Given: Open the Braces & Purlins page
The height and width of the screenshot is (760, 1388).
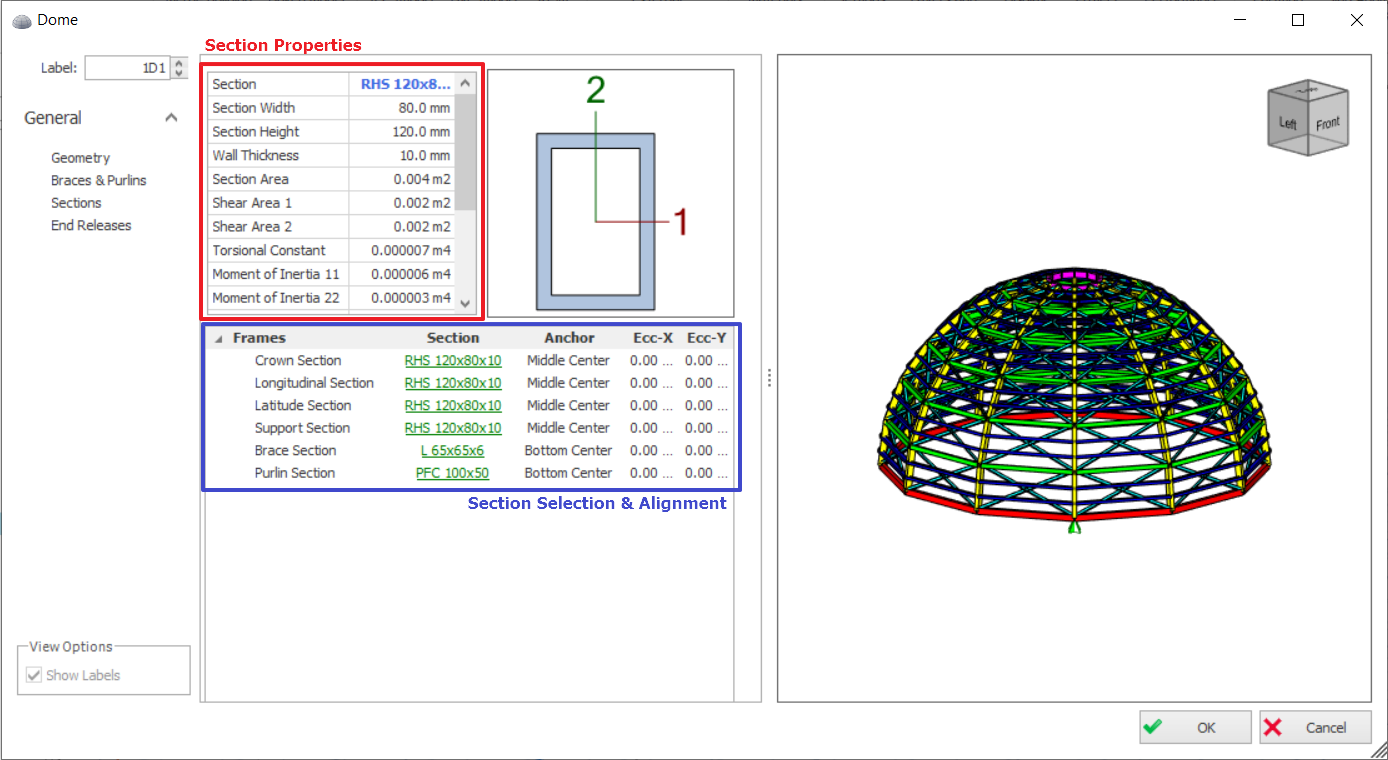Looking at the screenshot, I should 98,181.
